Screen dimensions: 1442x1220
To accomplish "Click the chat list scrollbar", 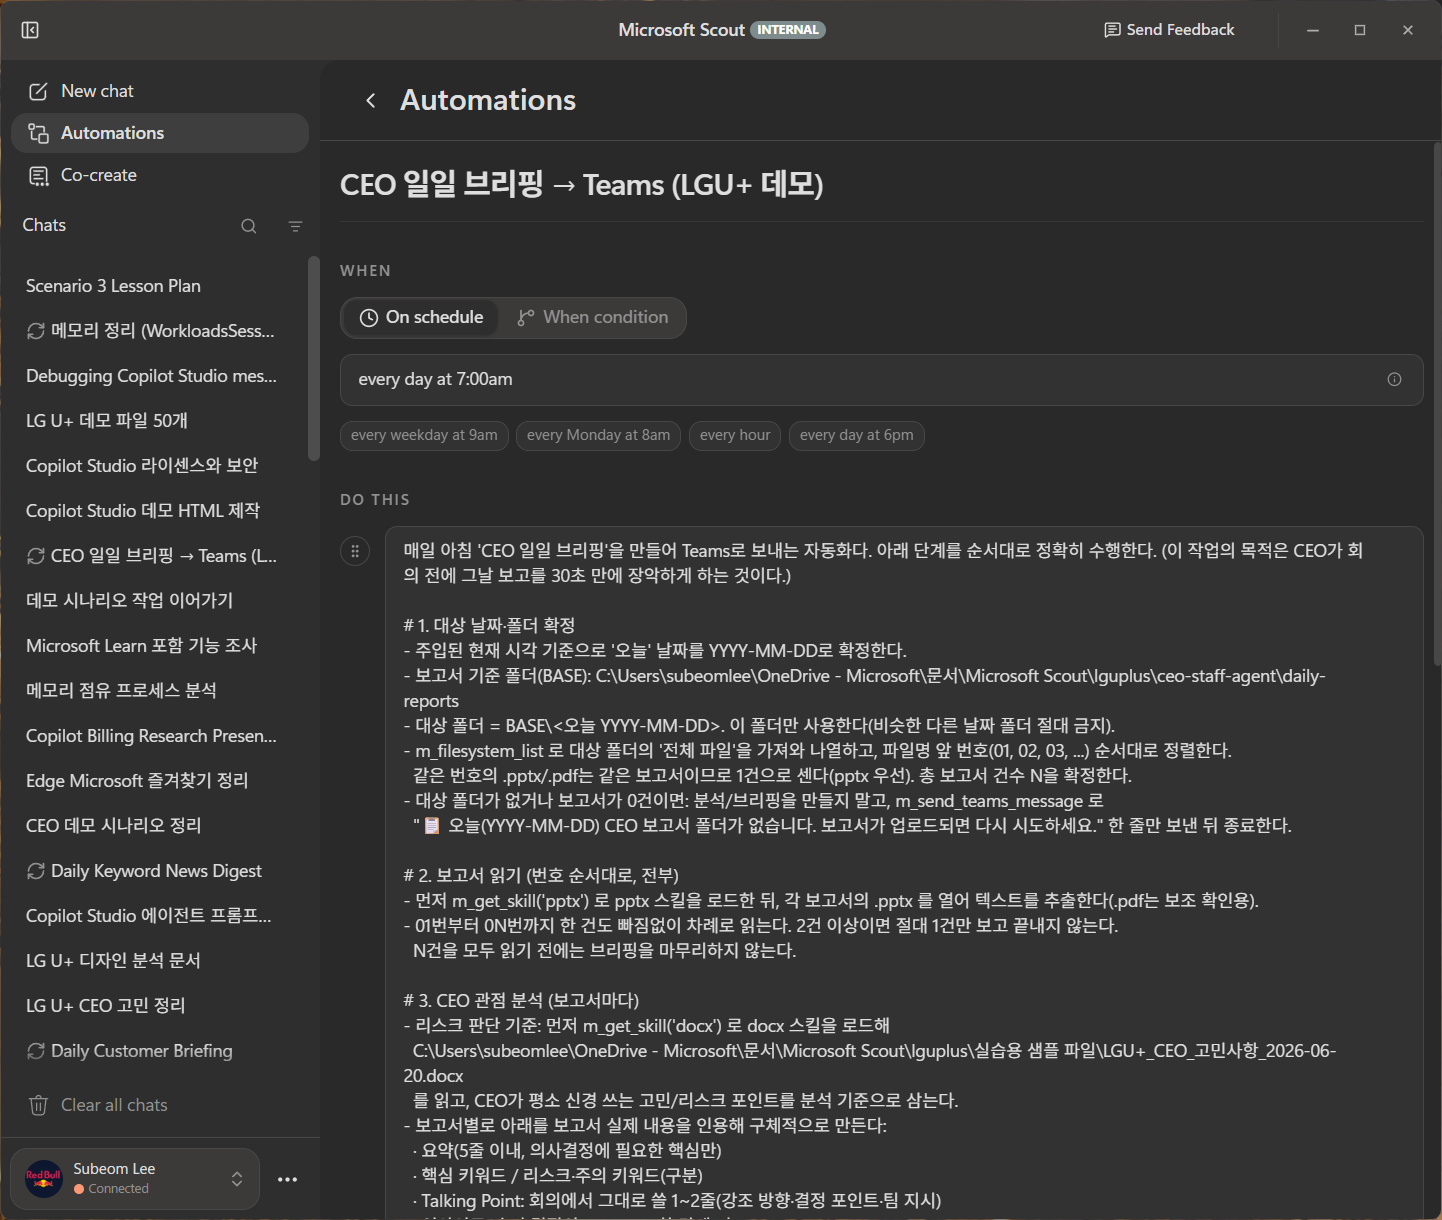I will 313,360.
